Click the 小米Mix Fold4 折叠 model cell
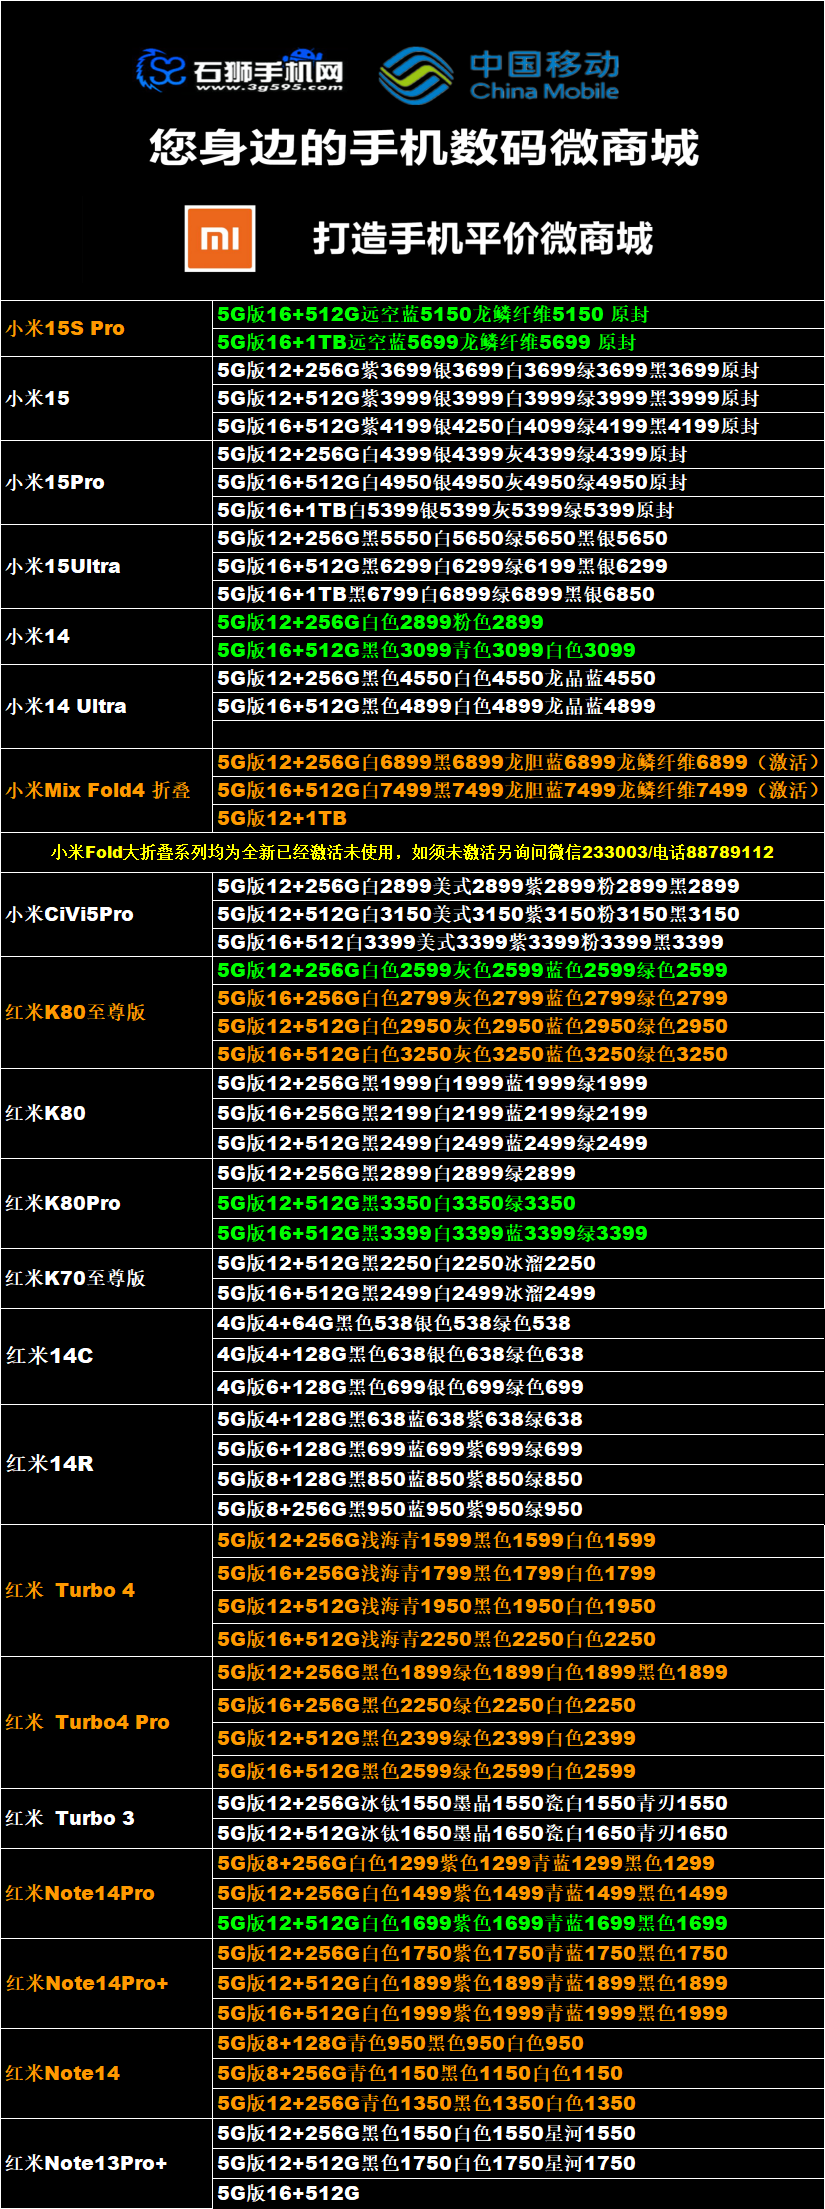Screen dimensions: 825x2209 point(107,790)
